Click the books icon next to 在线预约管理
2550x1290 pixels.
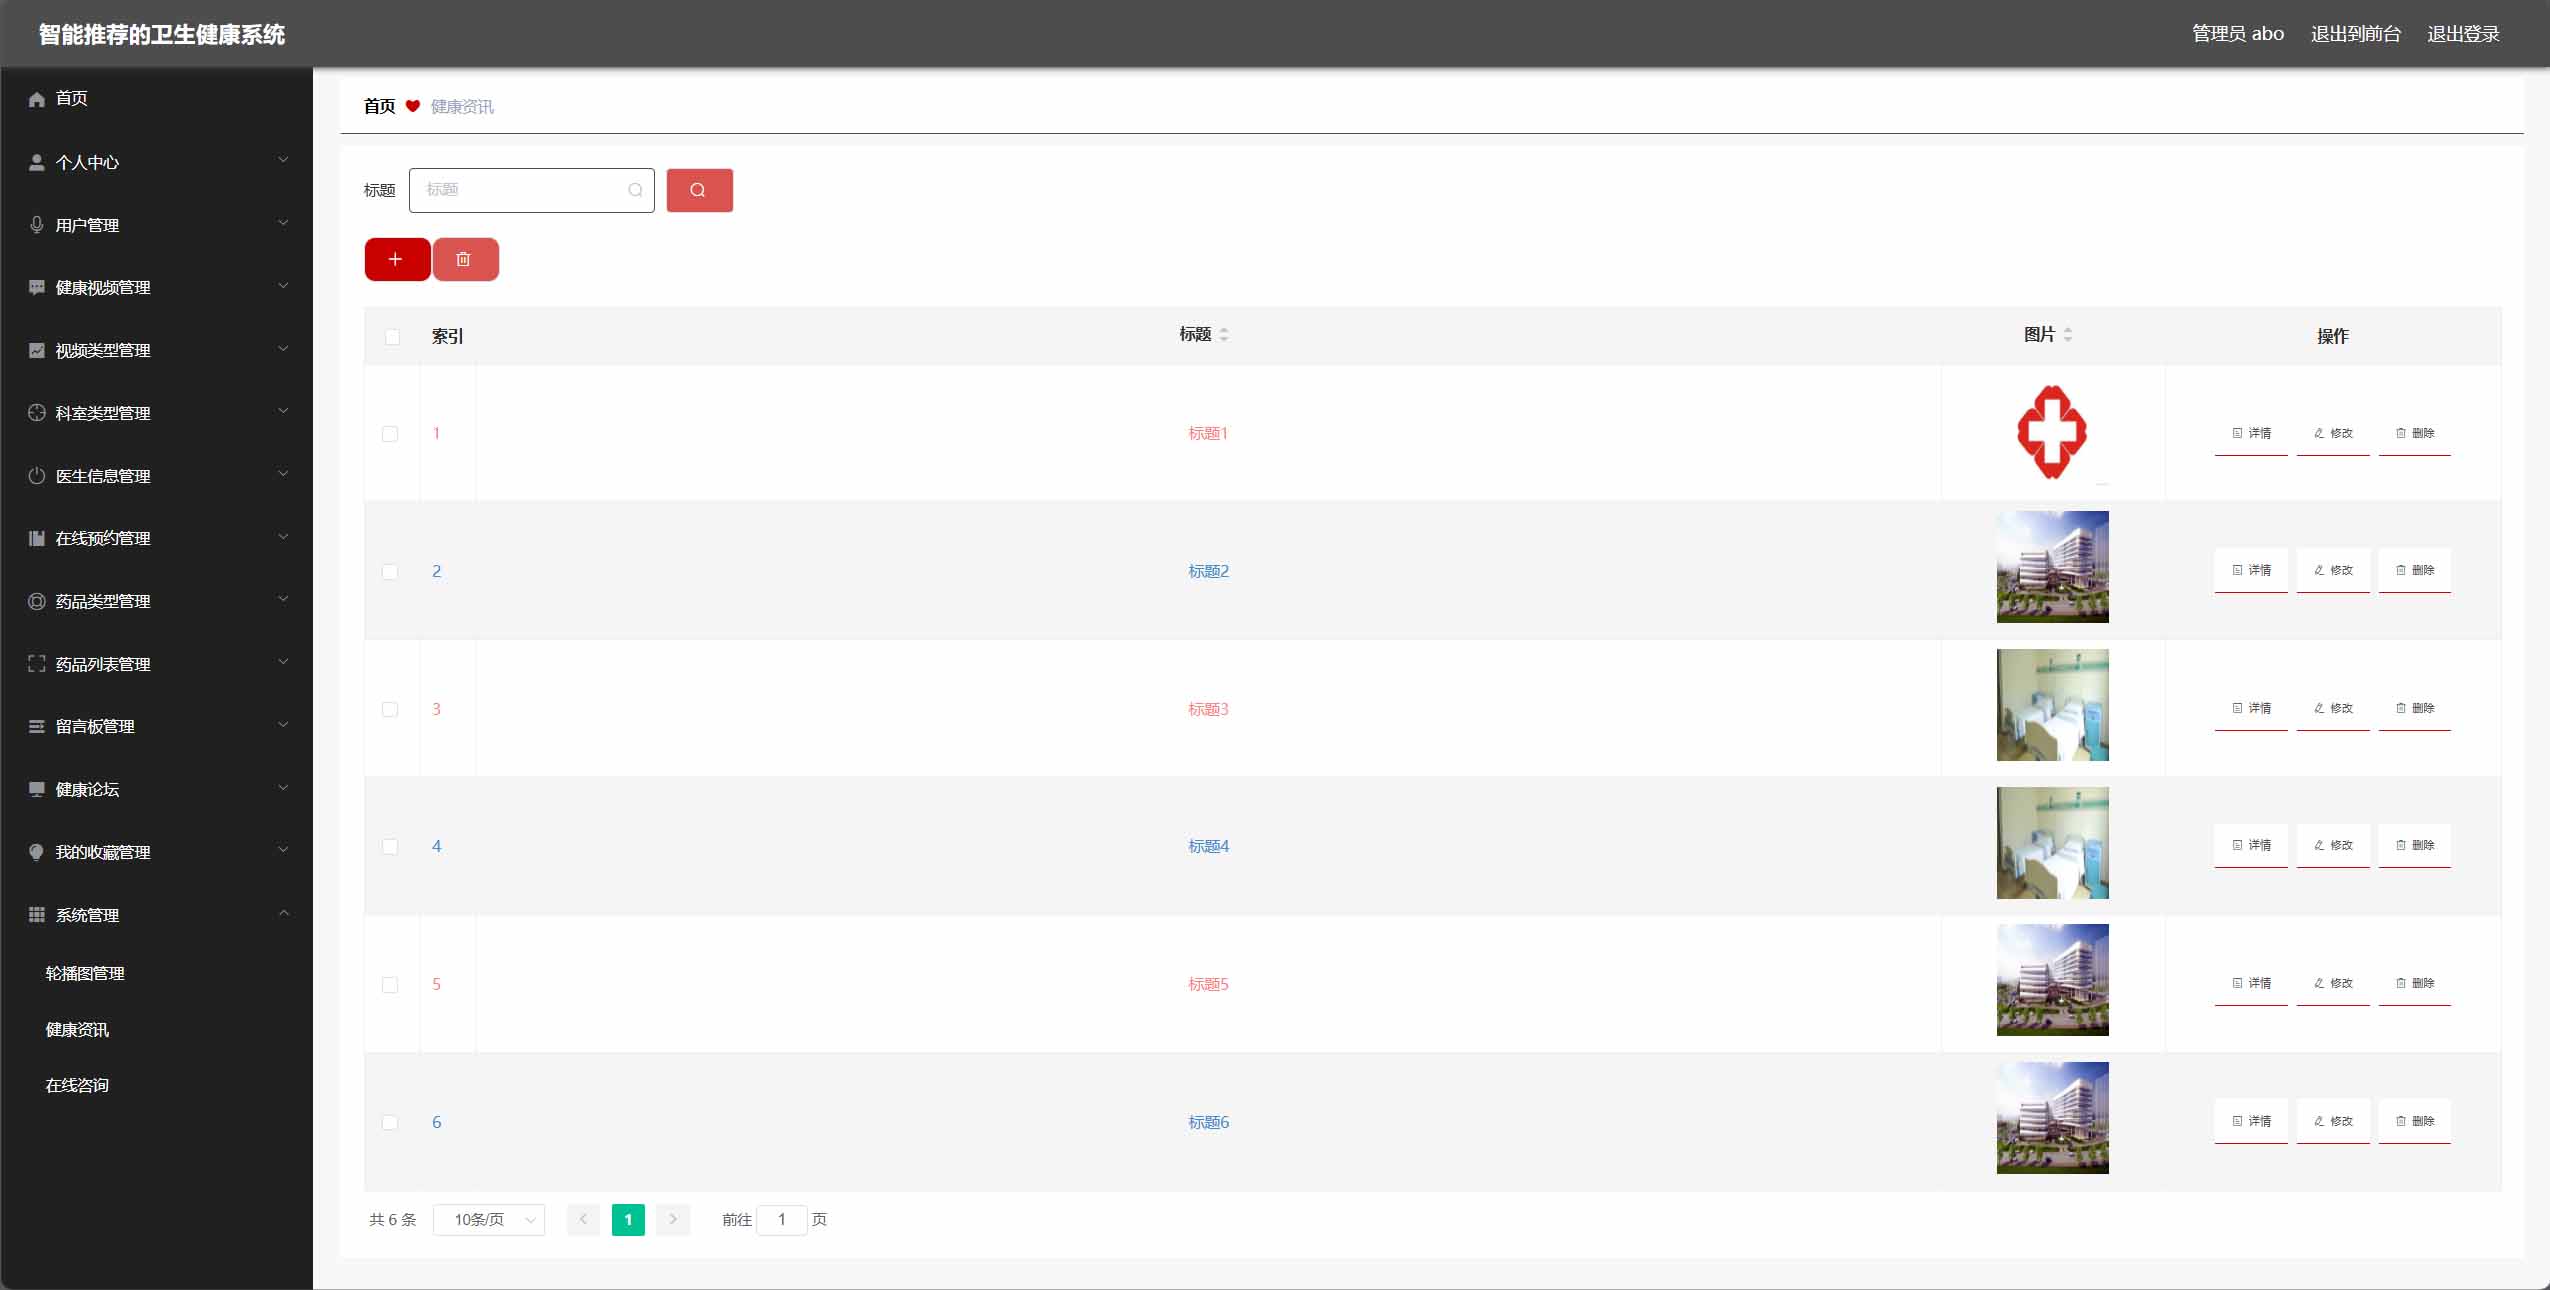(x=37, y=538)
